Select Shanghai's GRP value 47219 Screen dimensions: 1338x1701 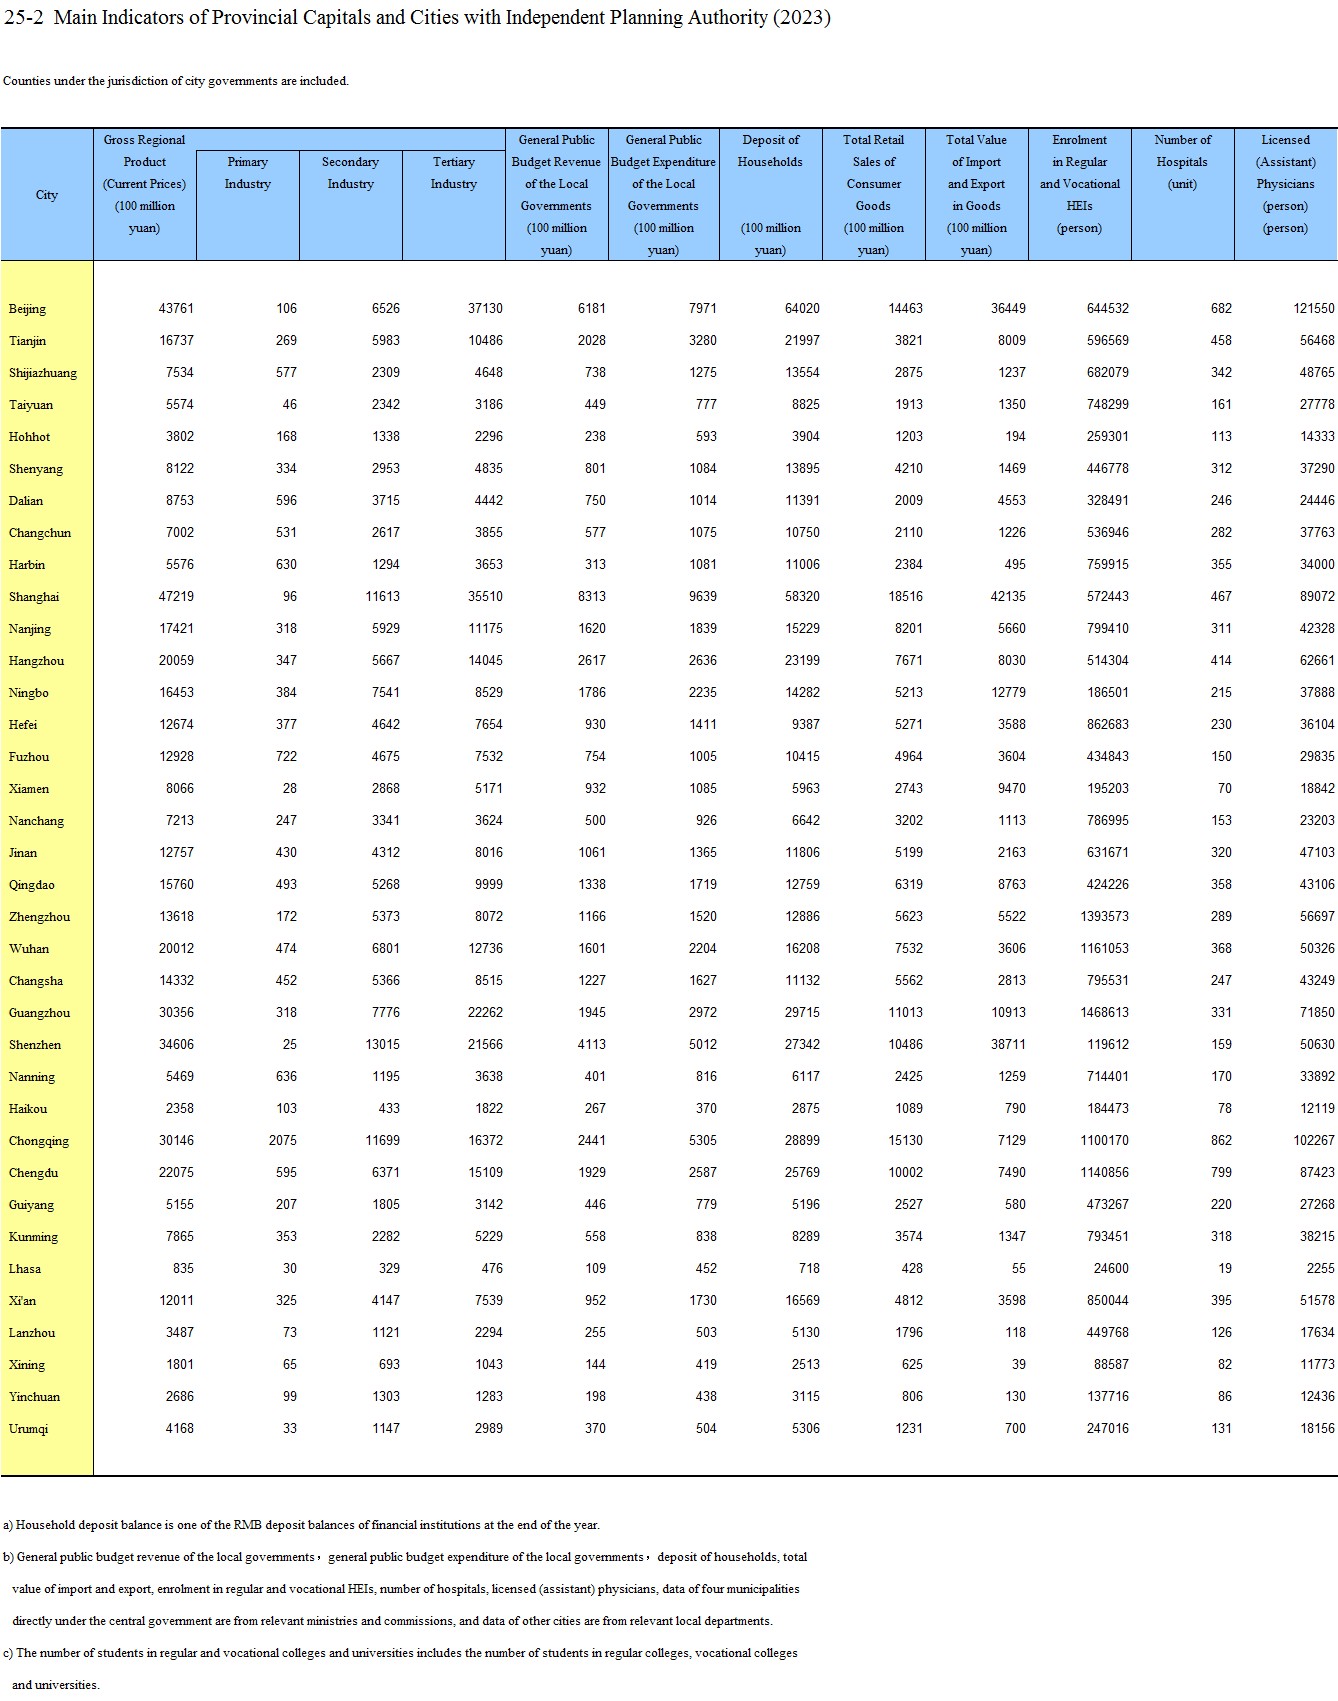coord(176,597)
